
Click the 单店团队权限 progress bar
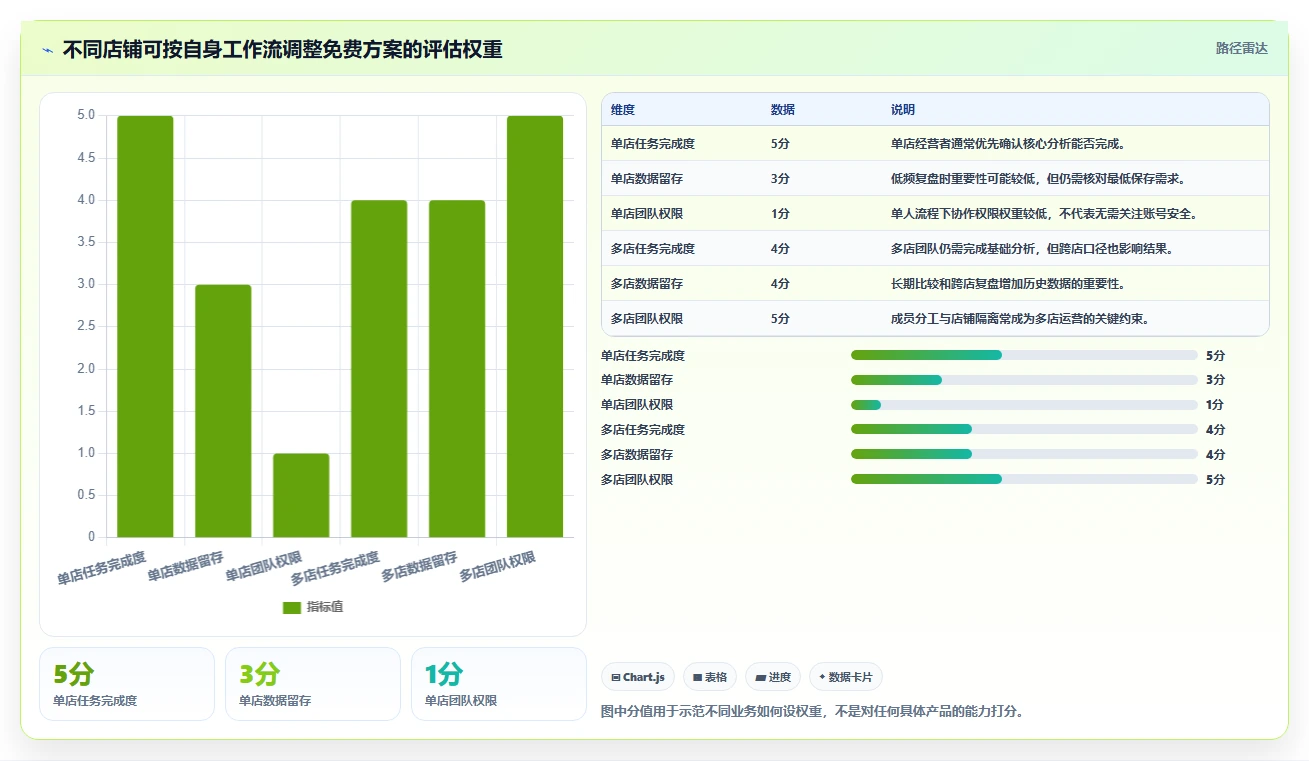tap(1024, 405)
